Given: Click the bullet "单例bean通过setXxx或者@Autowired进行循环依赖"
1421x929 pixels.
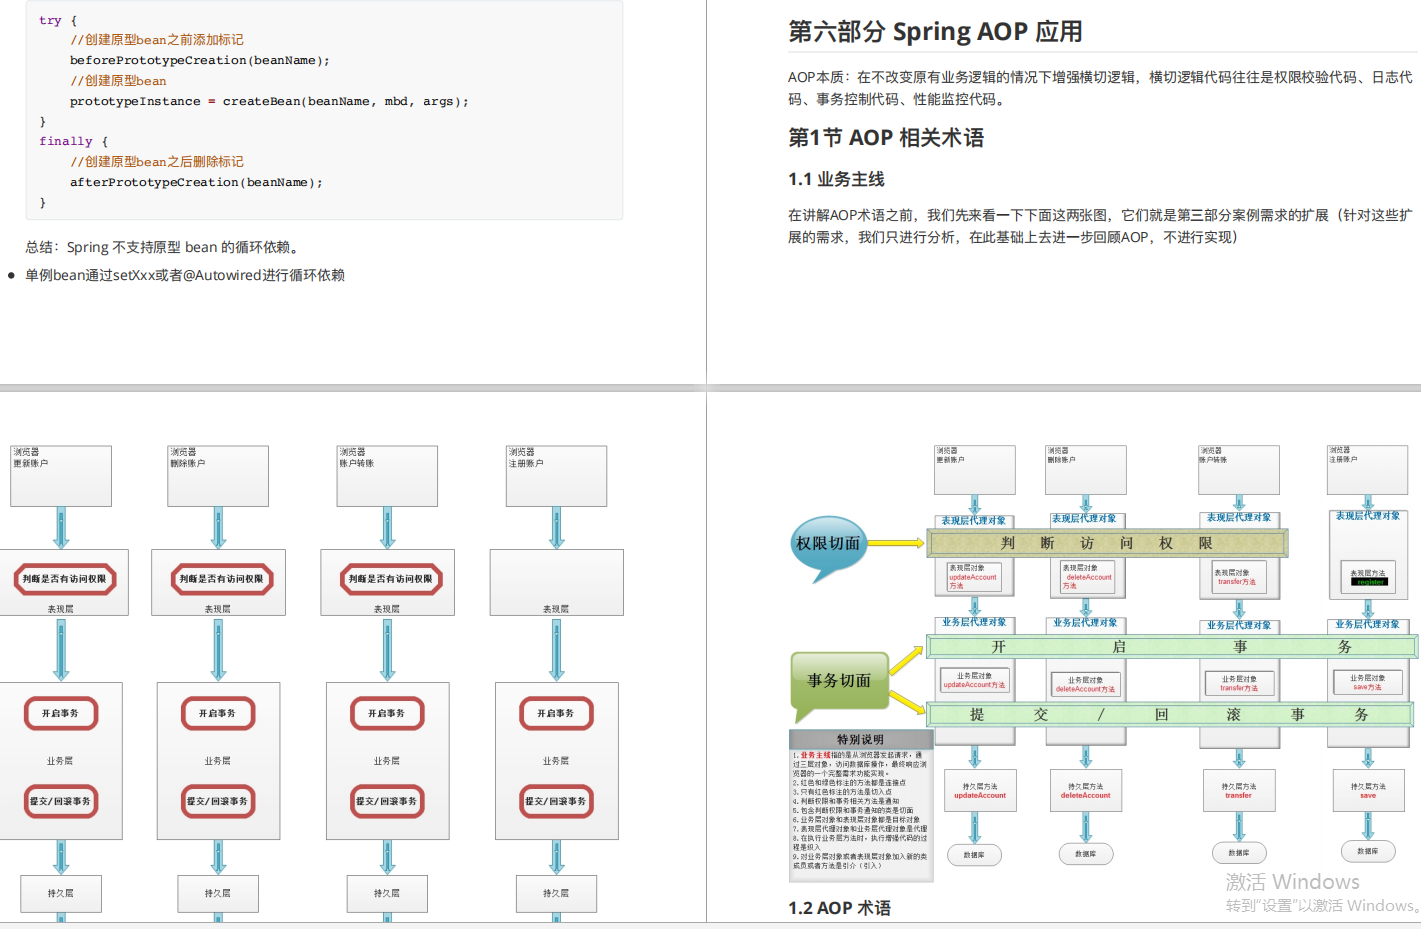Looking at the screenshot, I should click(185, 275).
